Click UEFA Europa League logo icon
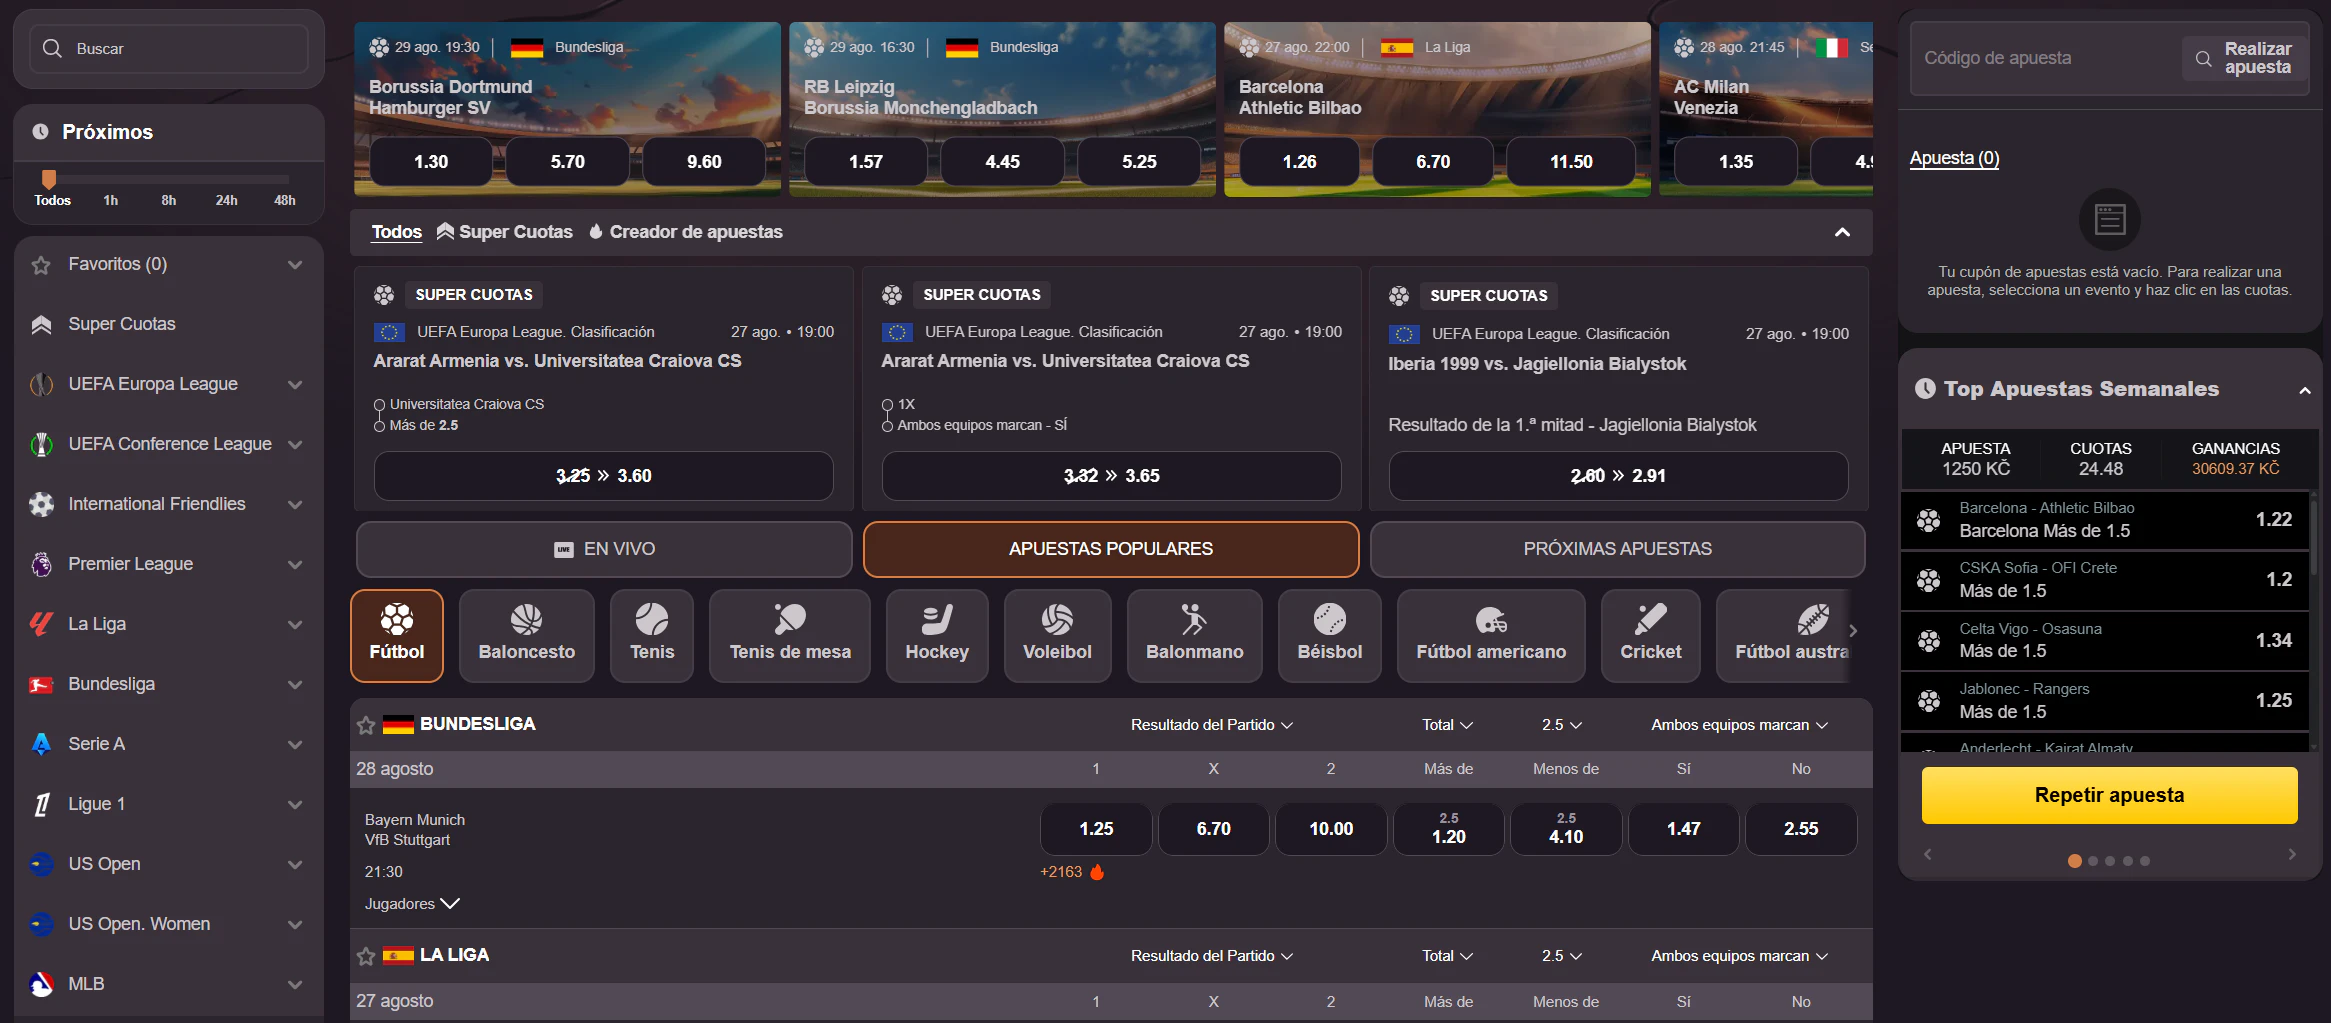Screen dimensions: 2331x1023 (x=41, y=384)
